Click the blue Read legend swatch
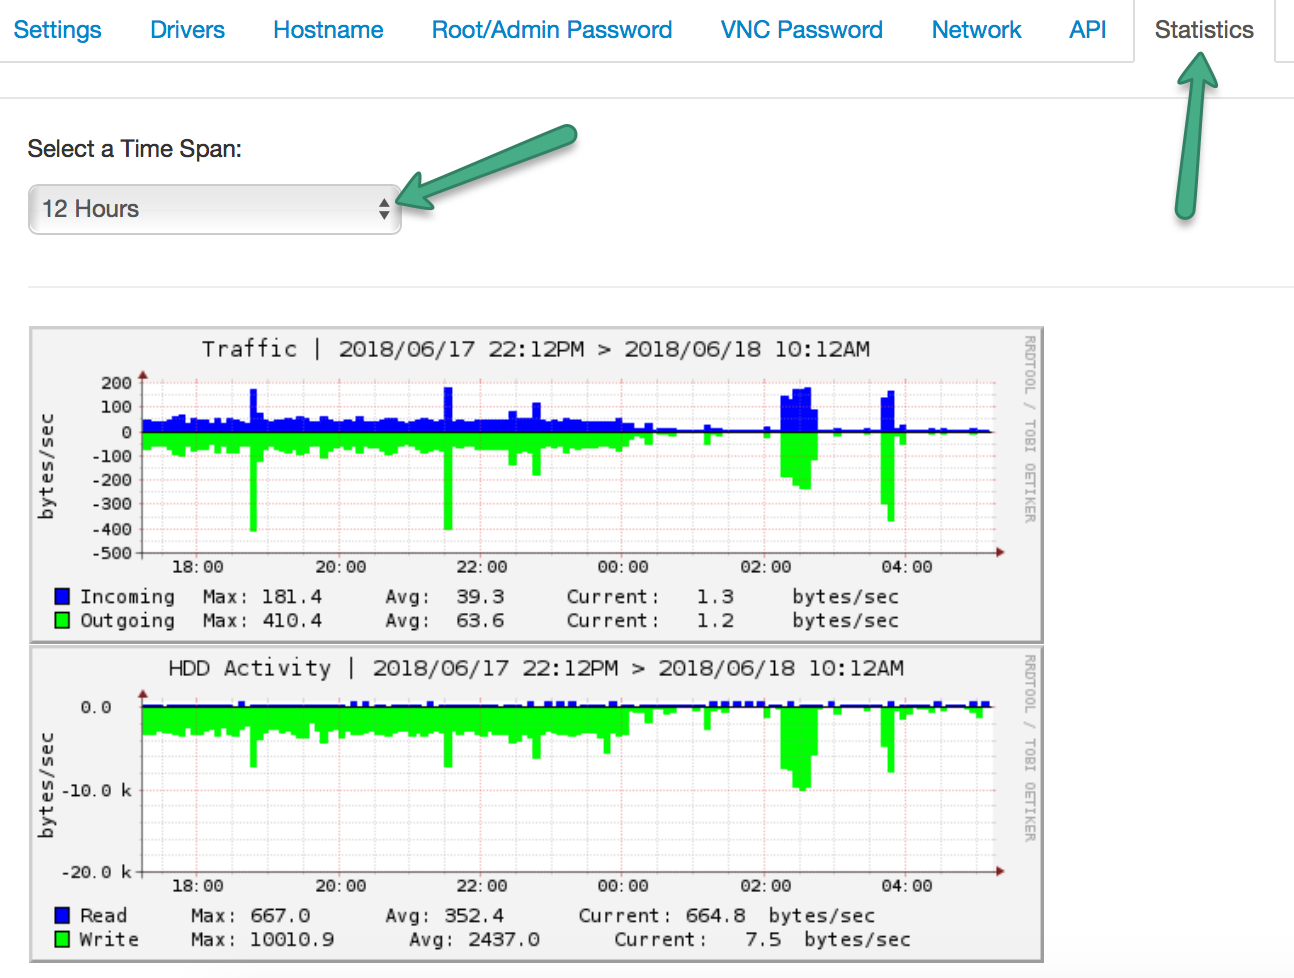 point(62,916)
